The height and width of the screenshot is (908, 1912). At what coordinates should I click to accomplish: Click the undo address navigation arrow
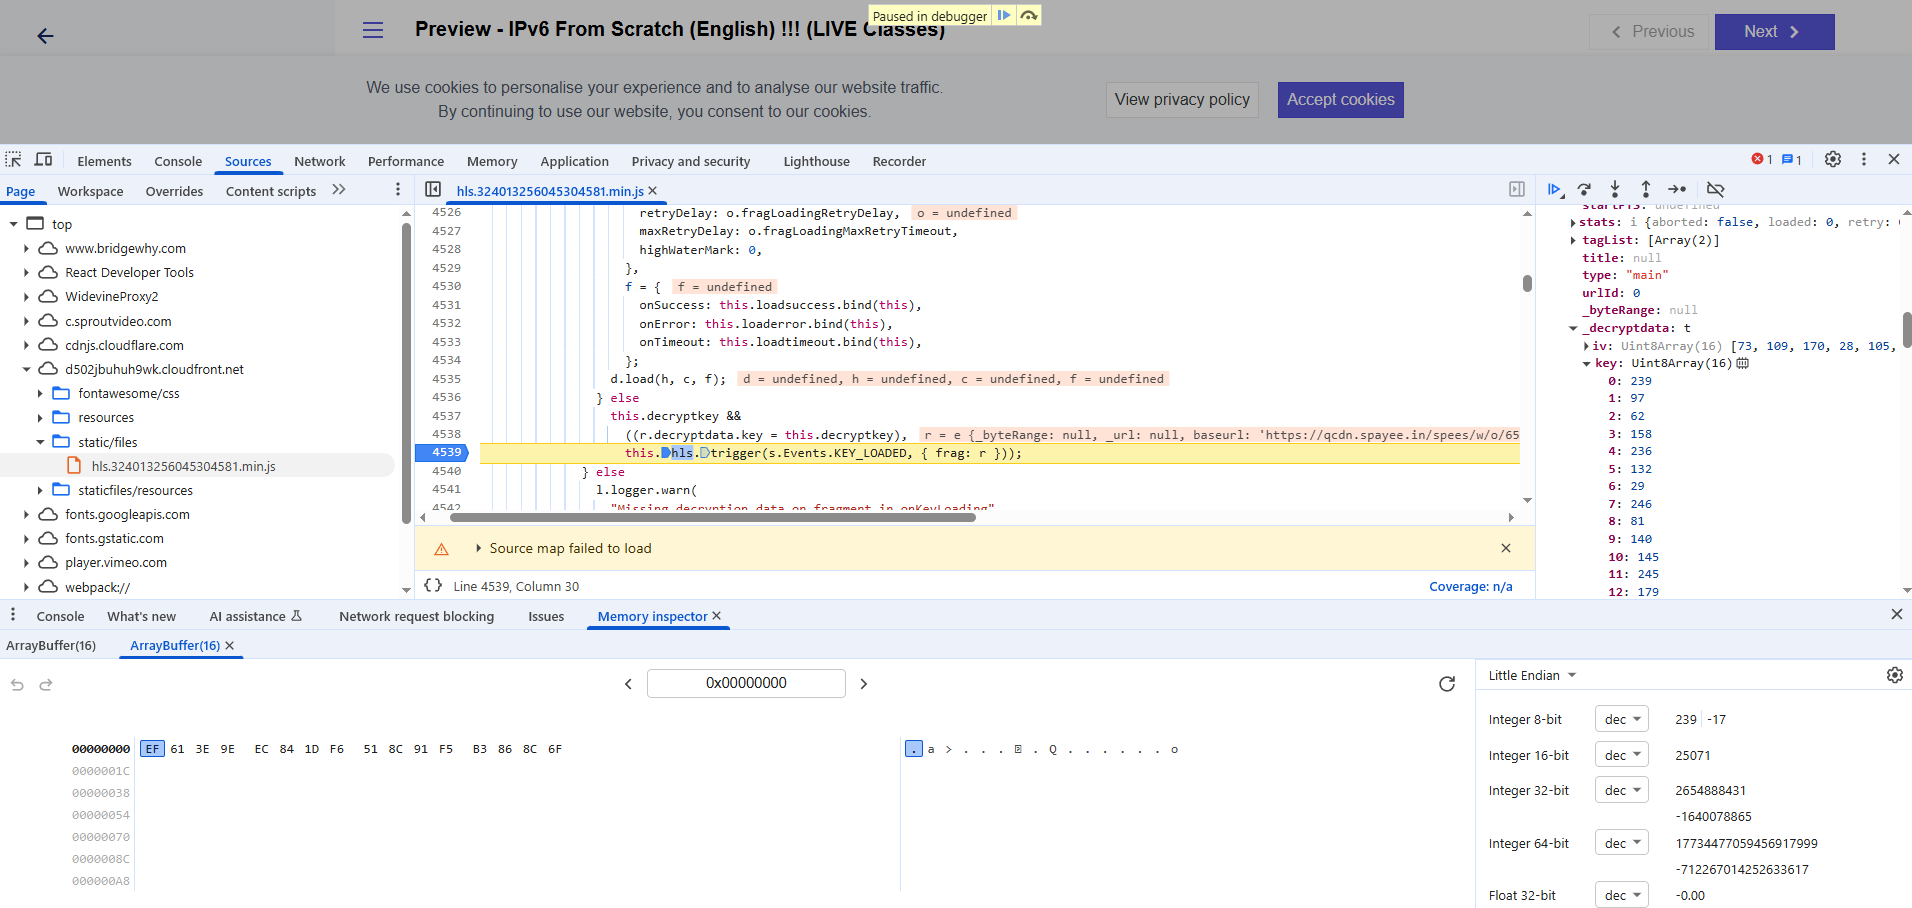point(17,685)
